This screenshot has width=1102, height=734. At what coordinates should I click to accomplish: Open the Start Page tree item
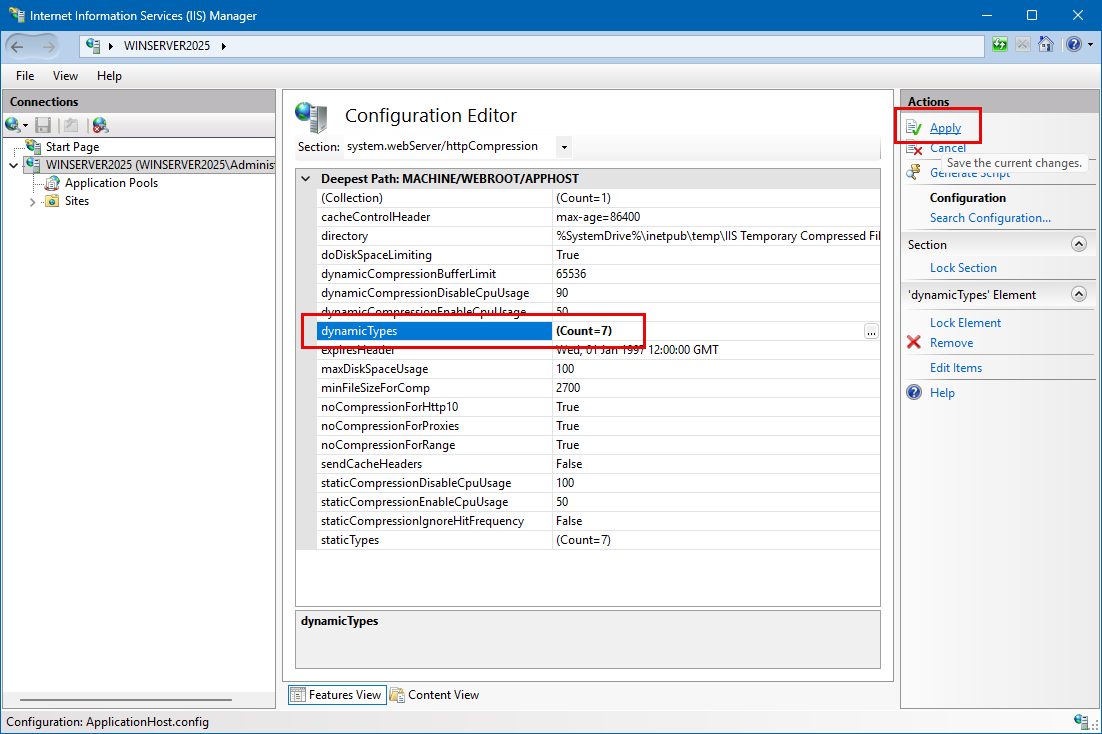coord(72,147)
